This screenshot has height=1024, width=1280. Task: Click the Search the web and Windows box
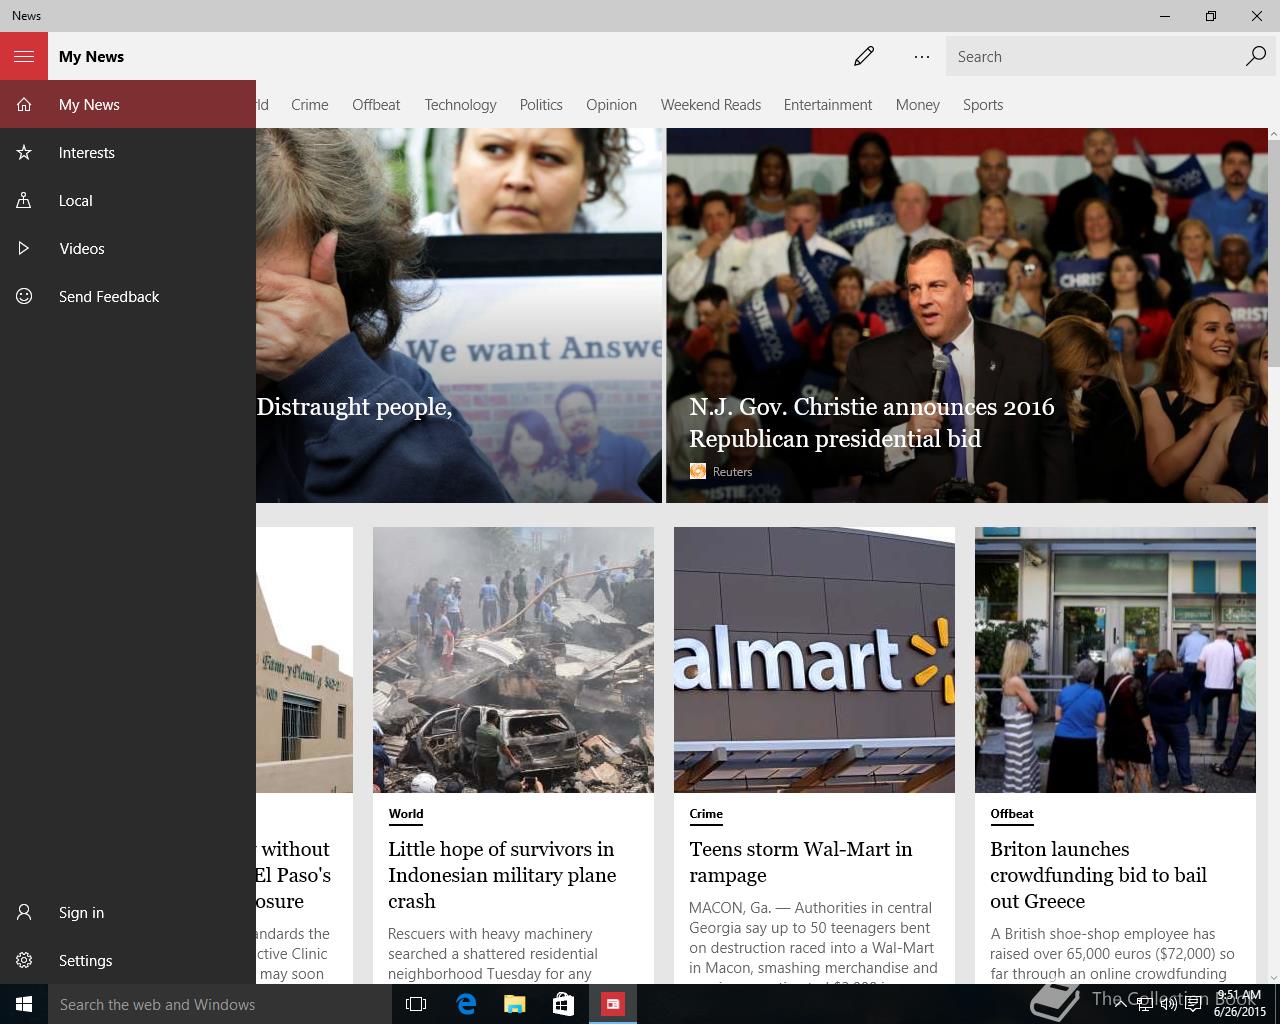pos(220,1004)
